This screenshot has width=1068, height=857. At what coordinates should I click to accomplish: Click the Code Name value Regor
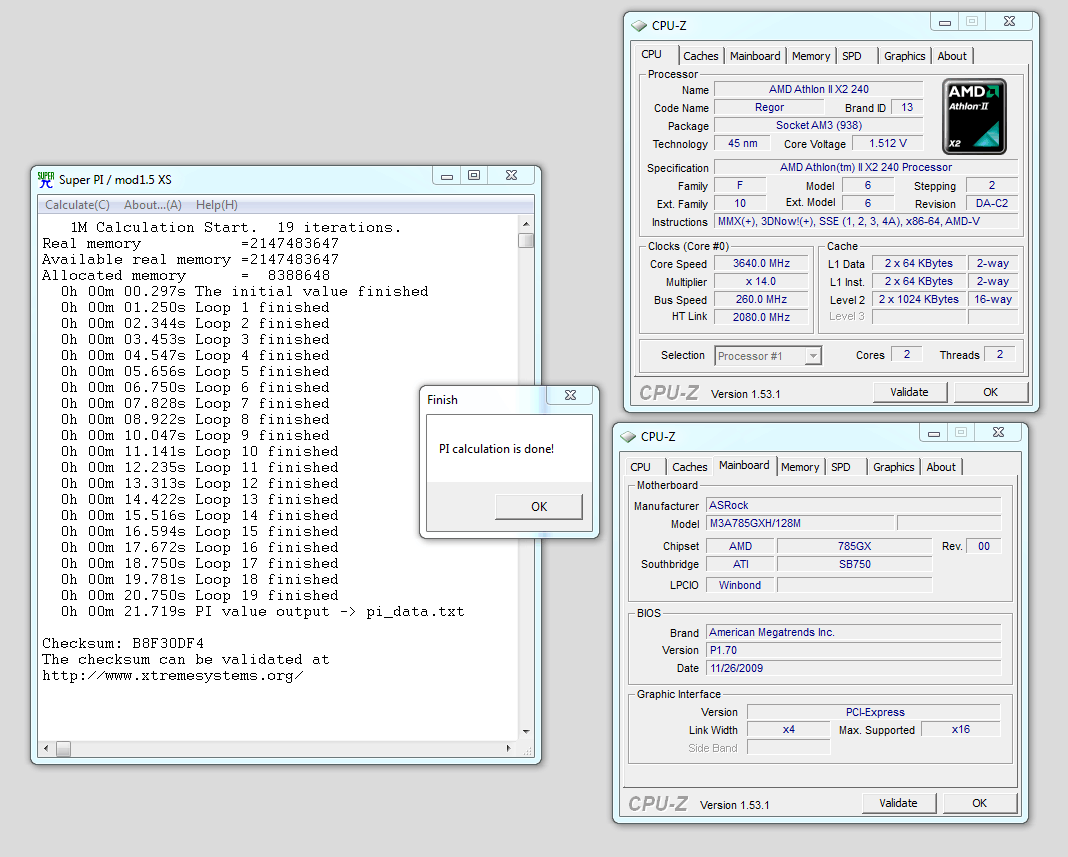click(x=769, y=108)
